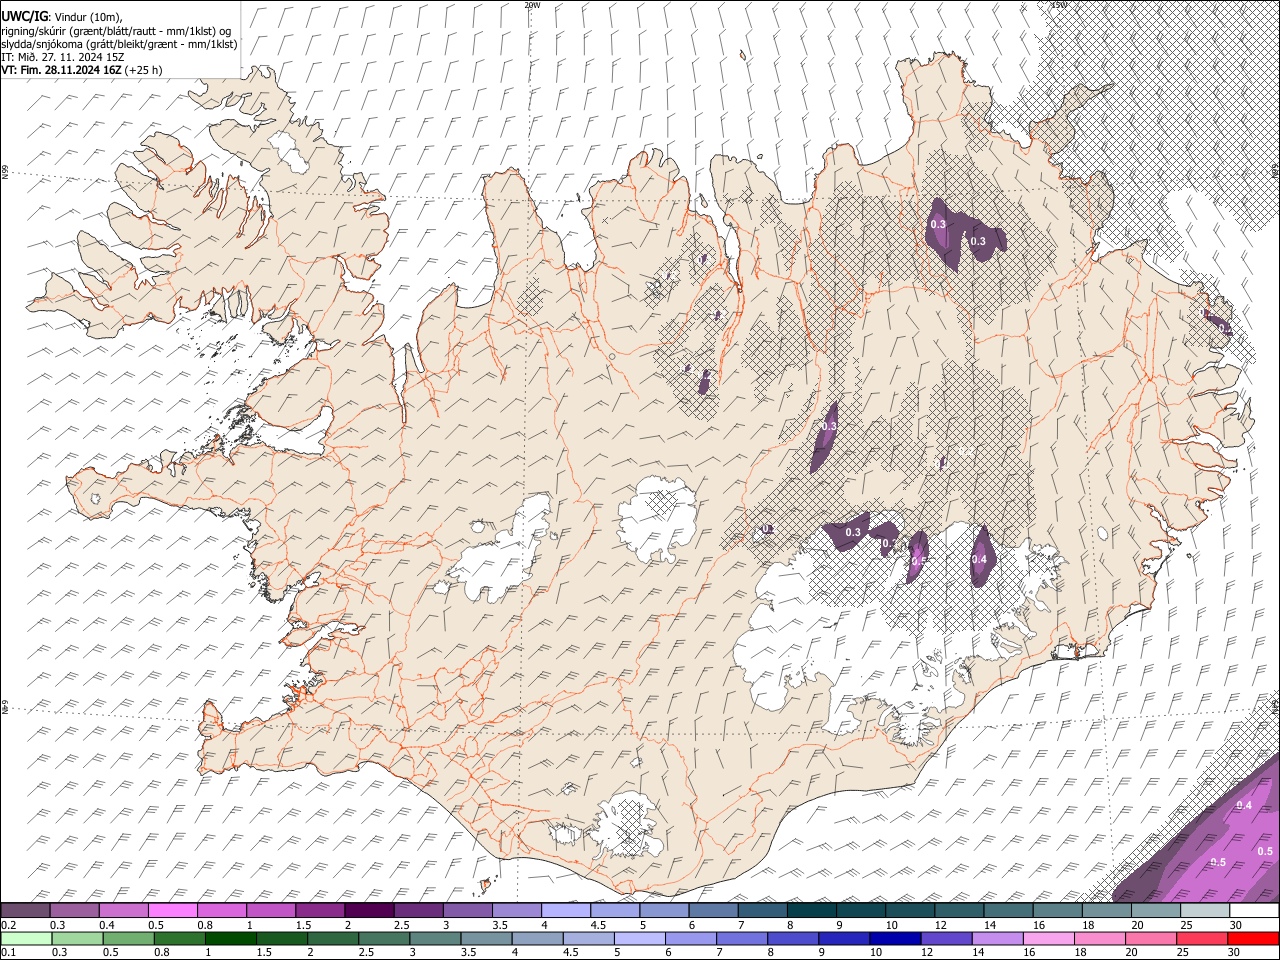1280x960 pixels.
Task: Select the darkest green 1–1.5 rain swatch
Action: 230,938
